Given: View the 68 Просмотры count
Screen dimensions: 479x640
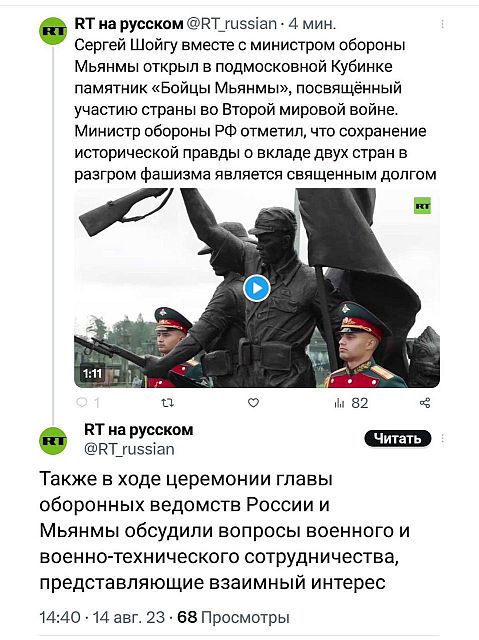Looking at the screenshot, I should point(233,618).
